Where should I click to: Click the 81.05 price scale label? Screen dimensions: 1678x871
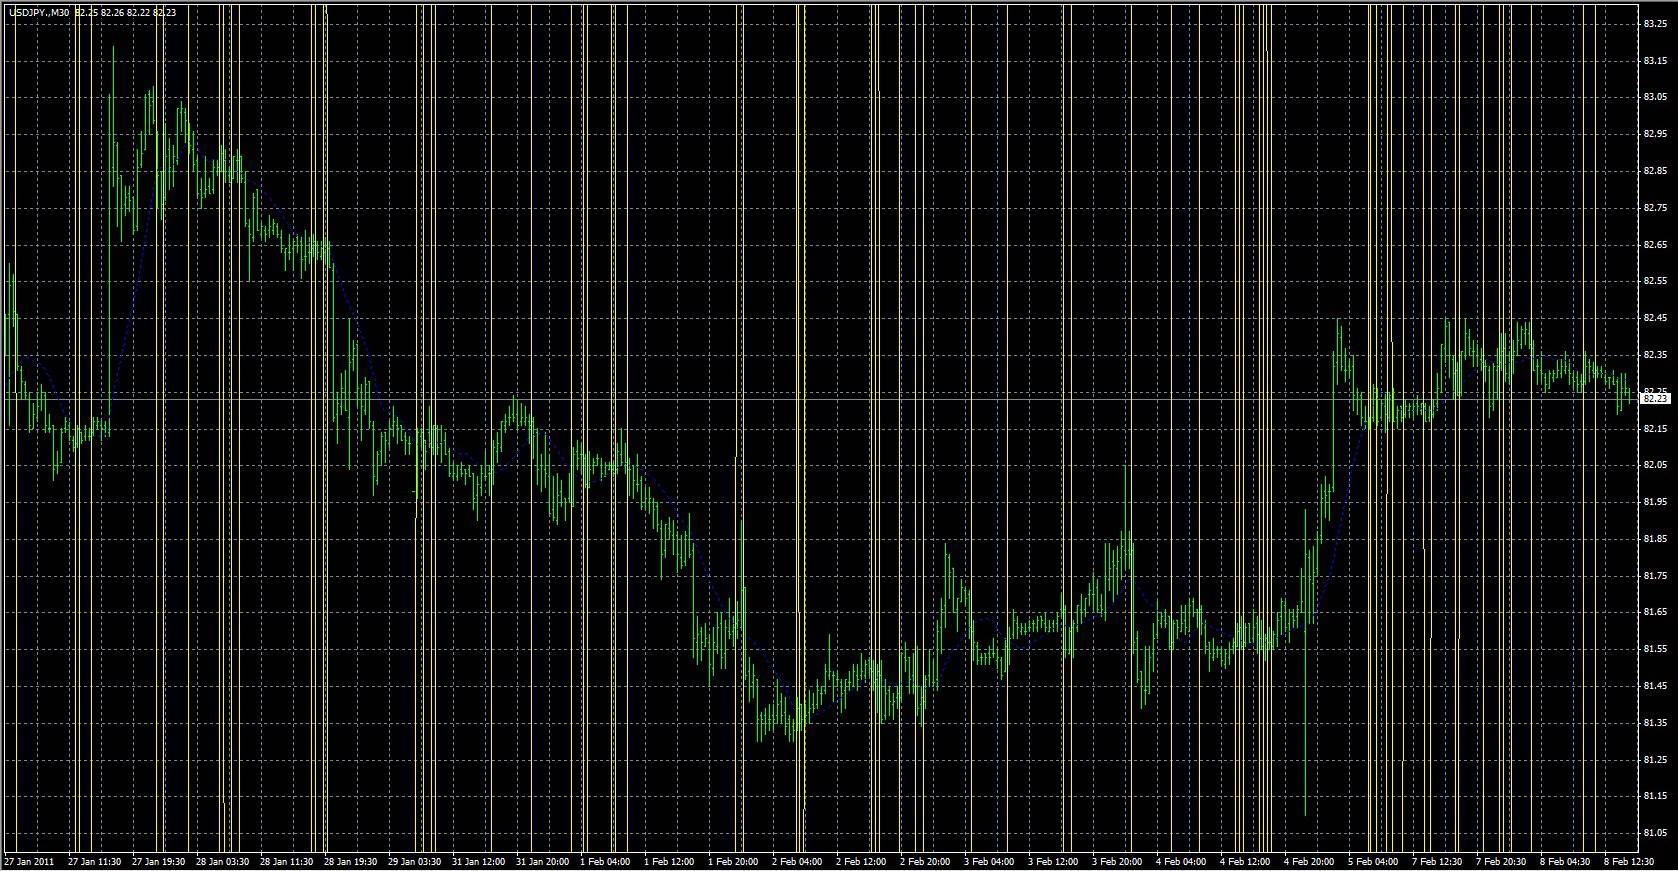pos(1655,833)
